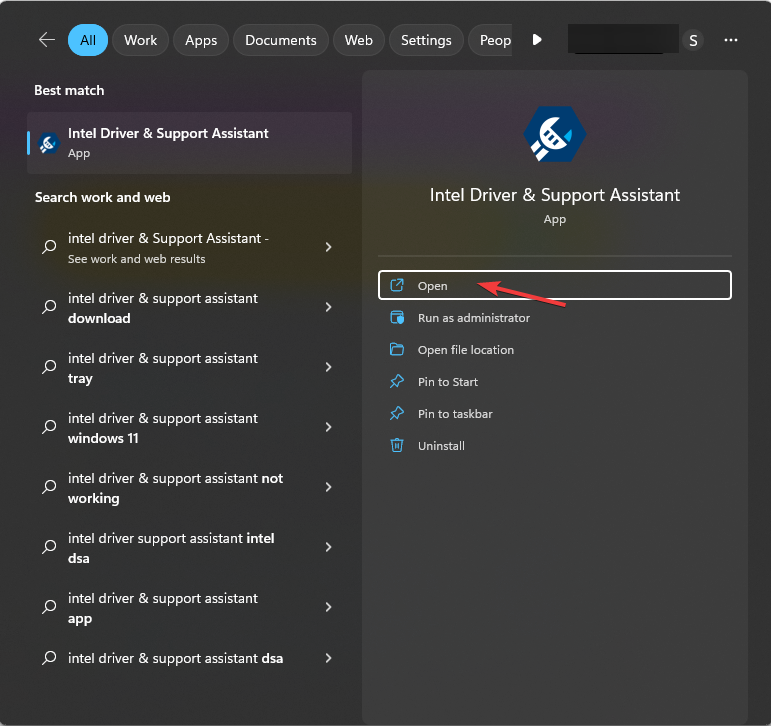The height and width of the screenshot is (726, 771).
Task: Select the 'support assistant app' suggestion
Action: (189, 608)
